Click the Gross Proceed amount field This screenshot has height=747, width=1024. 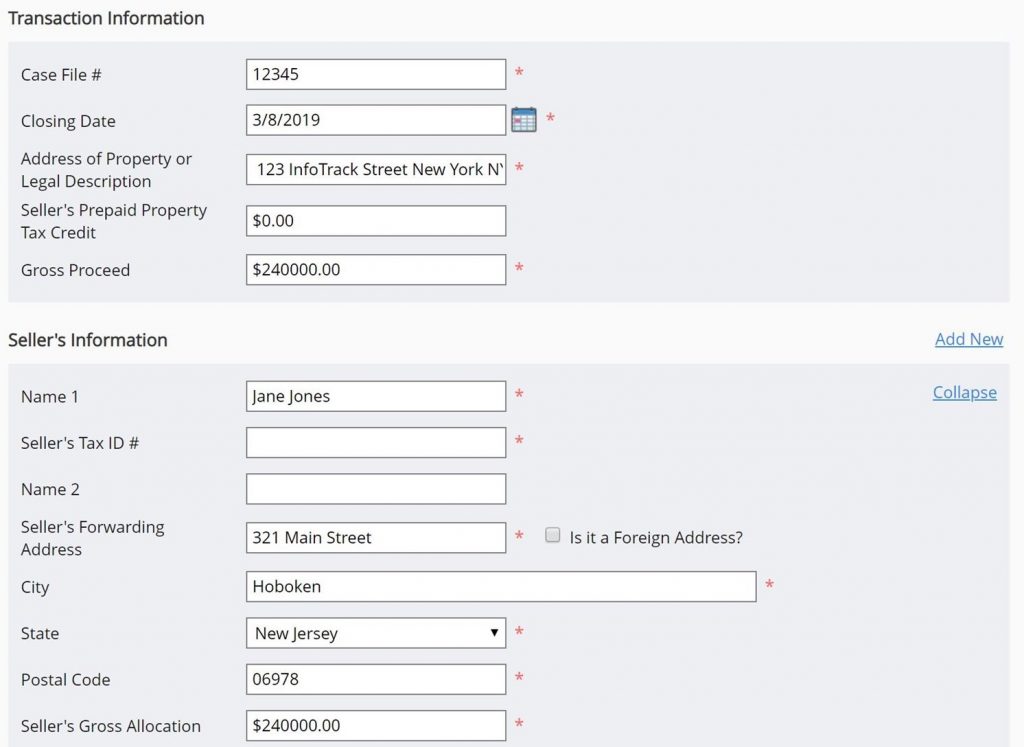tap(375, 269)
